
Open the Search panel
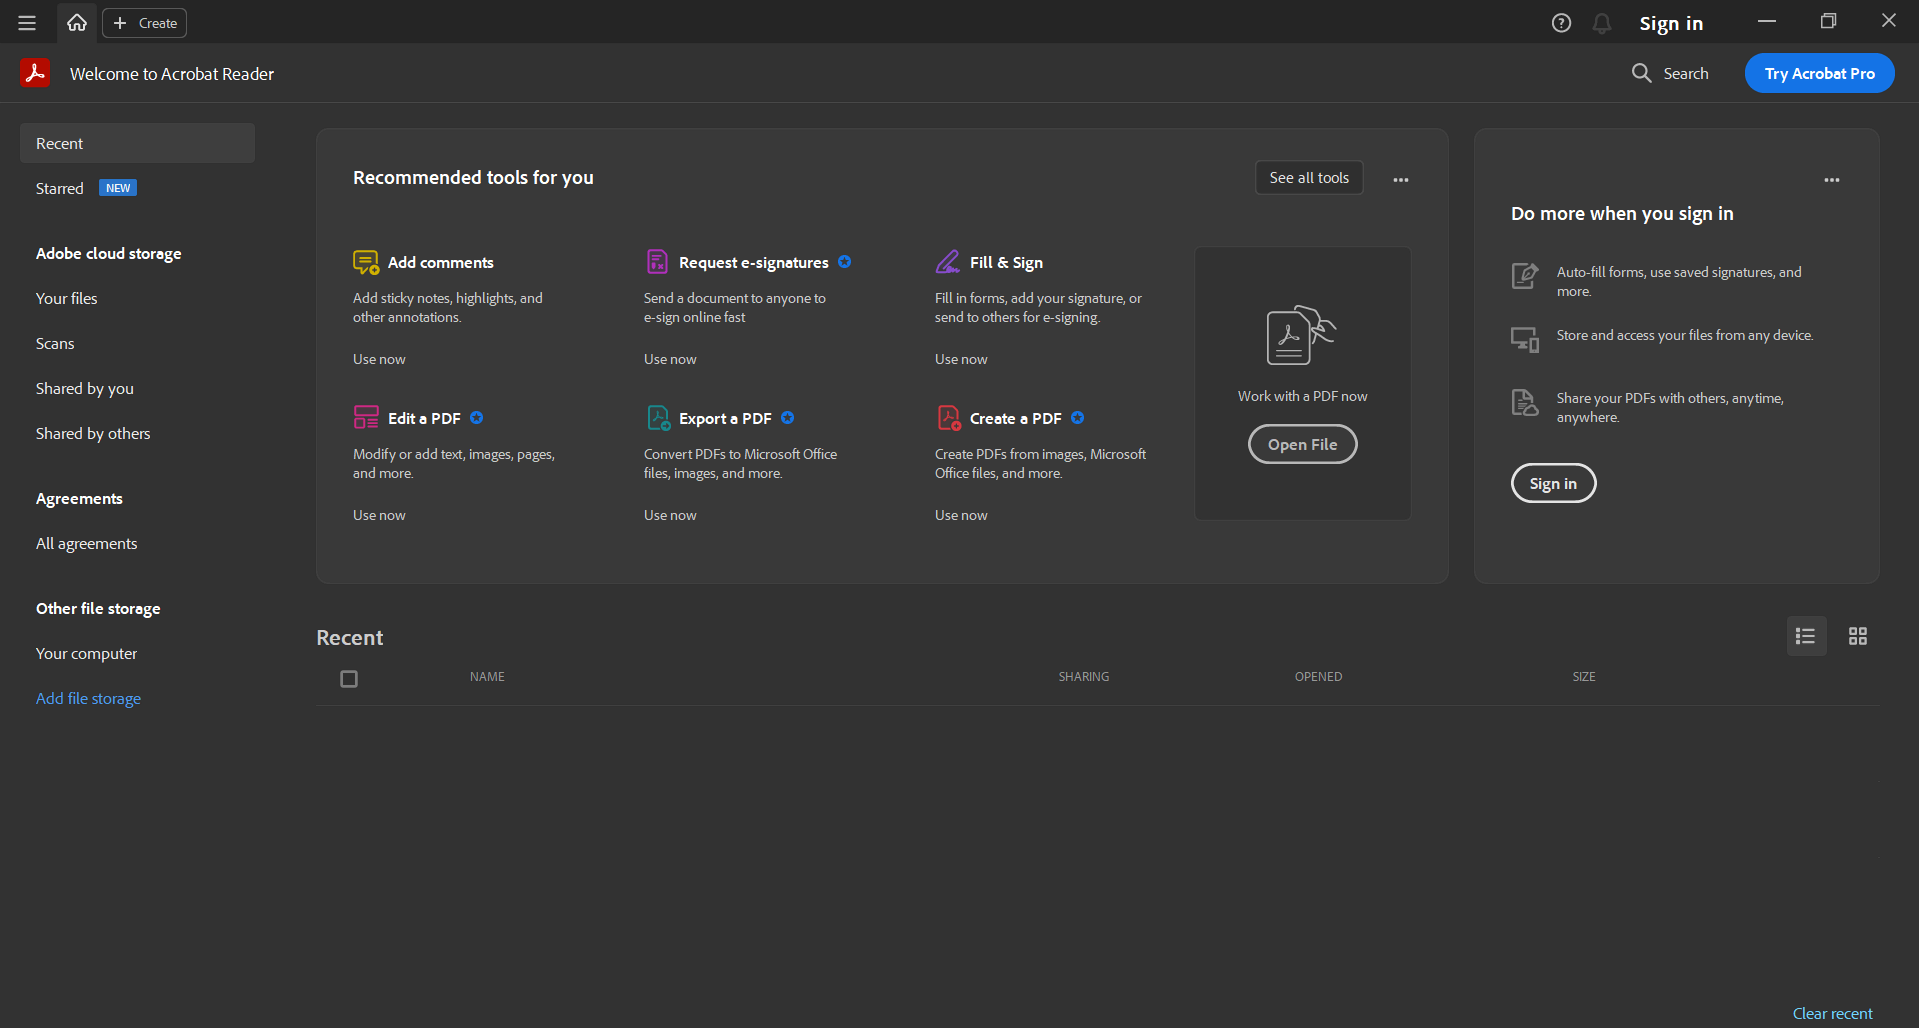1669,73
